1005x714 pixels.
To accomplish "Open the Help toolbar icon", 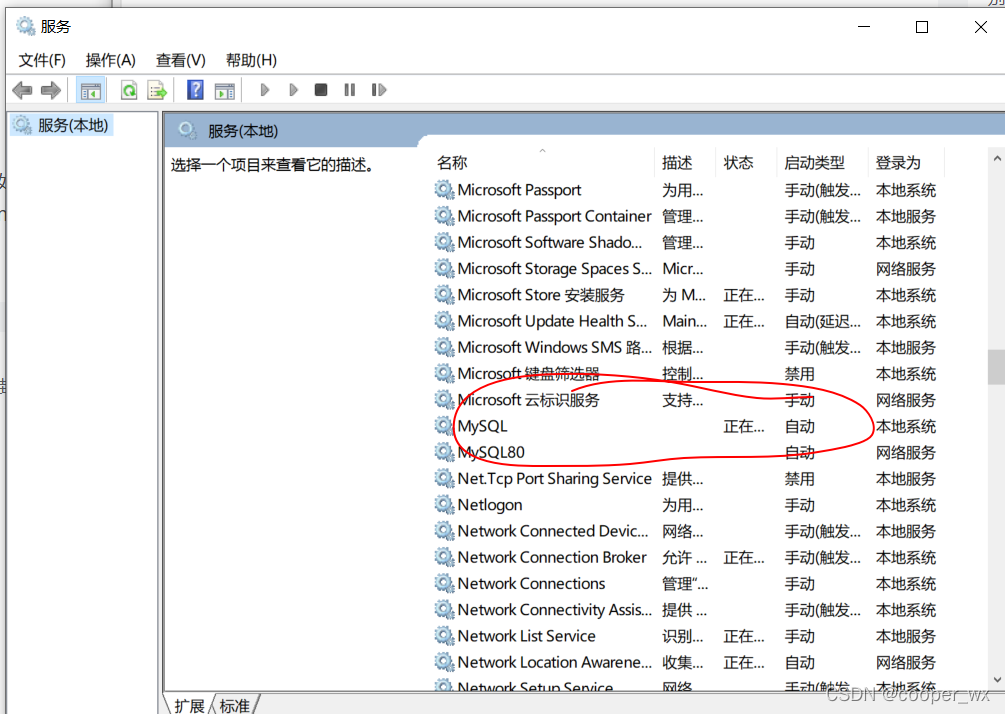I will click(195, 90).
